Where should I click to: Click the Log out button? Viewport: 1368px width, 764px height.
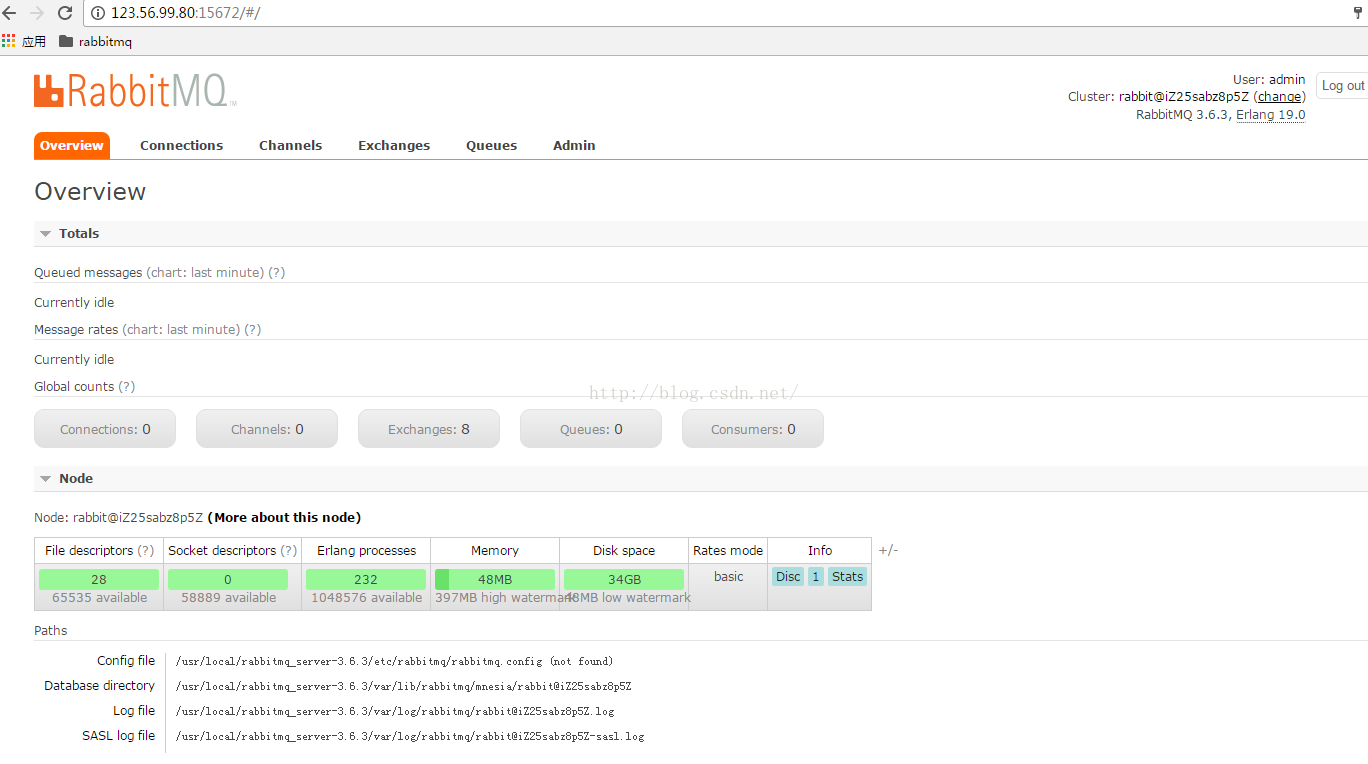point(1342,86)
